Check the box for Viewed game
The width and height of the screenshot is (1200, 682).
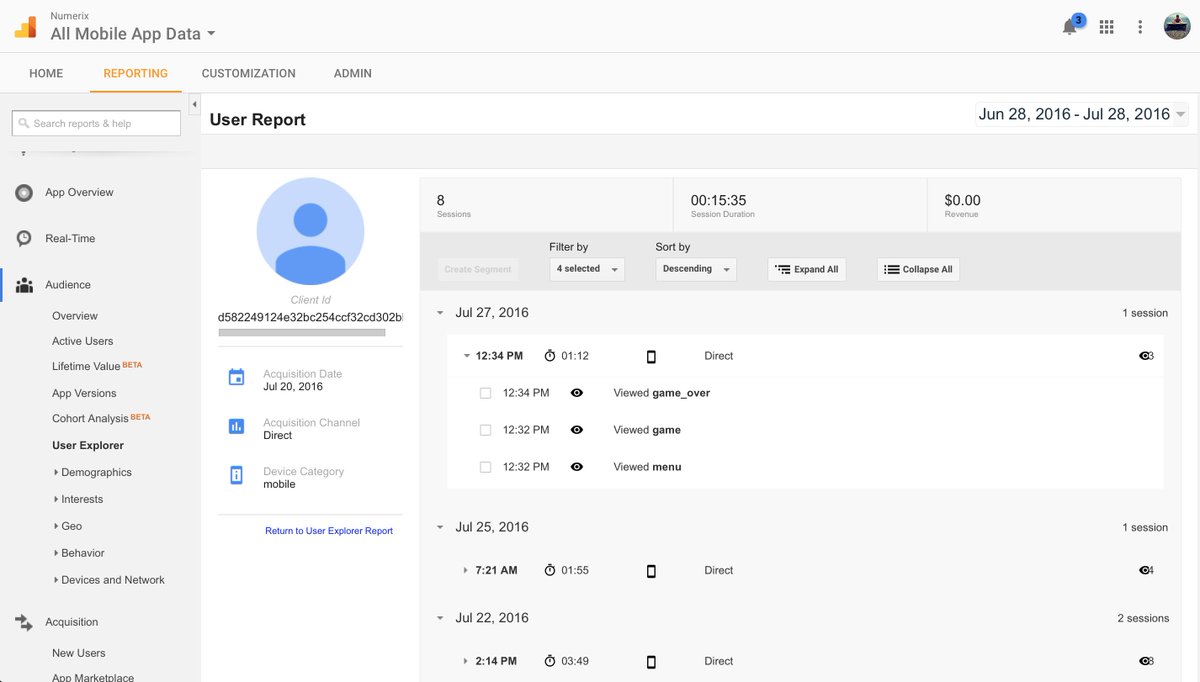point(486,430)
